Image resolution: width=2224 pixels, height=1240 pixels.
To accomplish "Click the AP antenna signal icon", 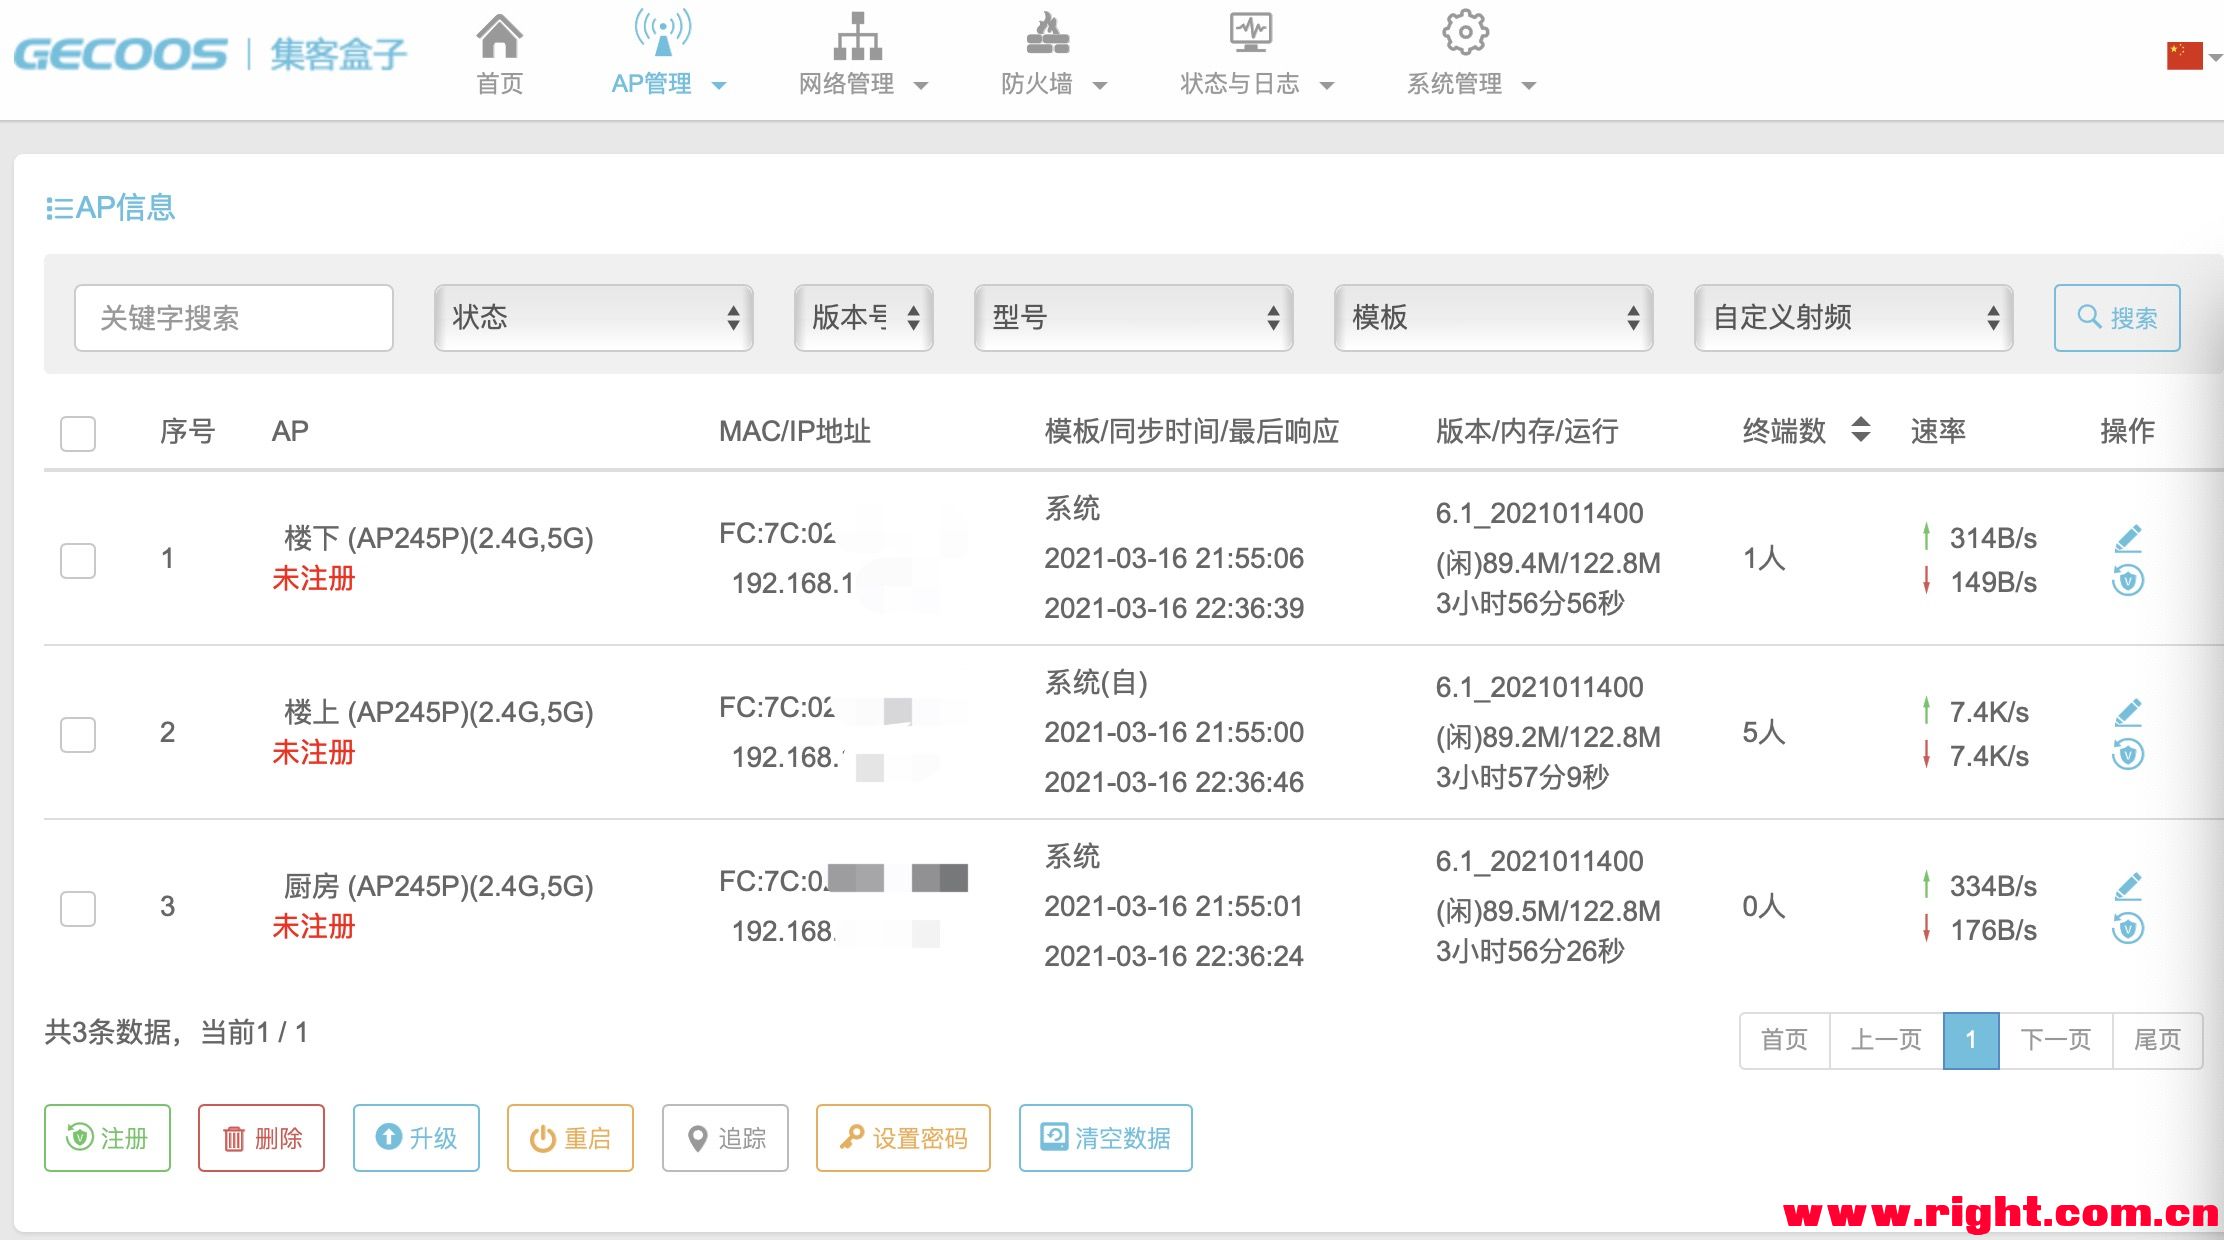I will (x=662, y=33).
